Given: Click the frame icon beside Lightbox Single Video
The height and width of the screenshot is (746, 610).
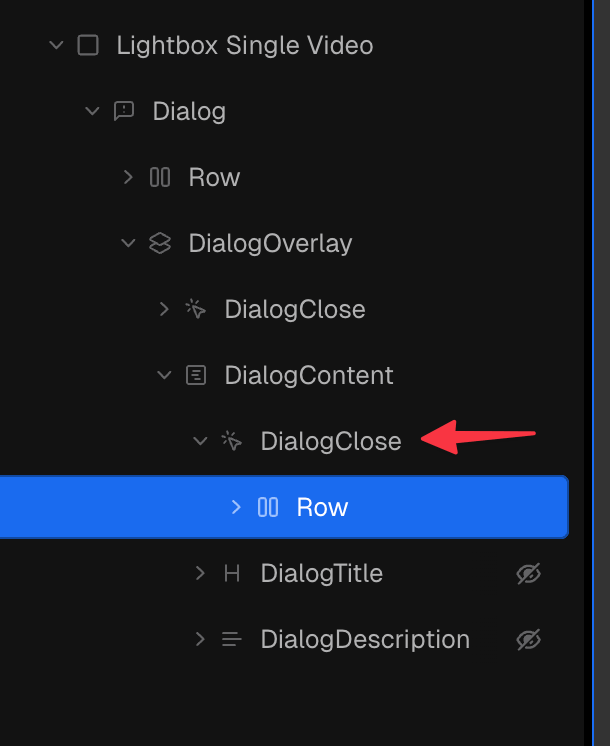Looking at the screenshot, I should tap(88, 46).
